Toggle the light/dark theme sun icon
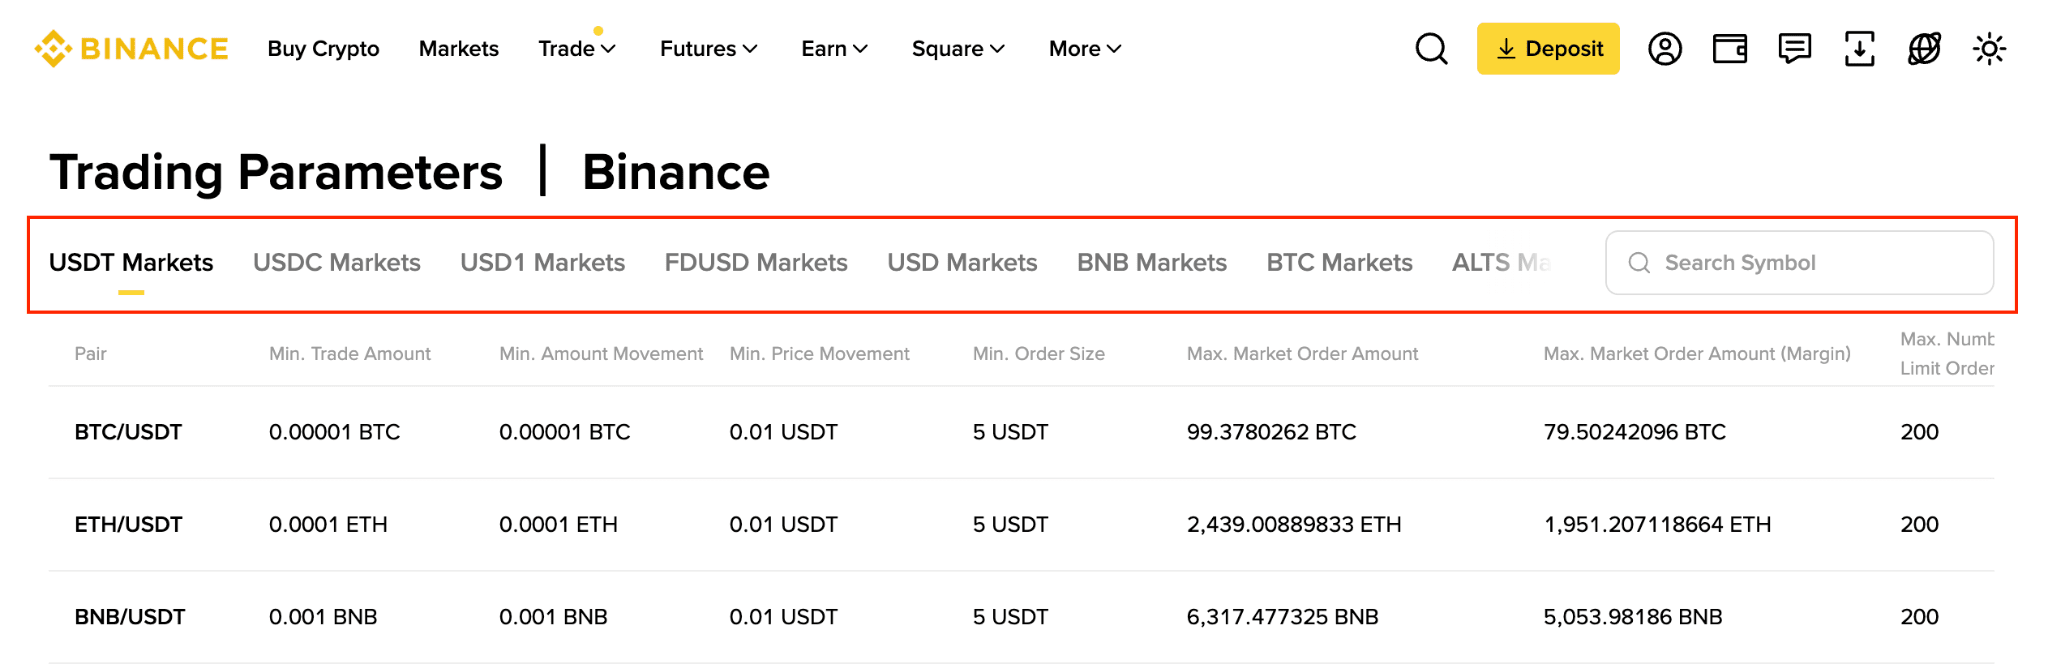Viewport: 2048px width, 668px height. pos(1989,49)
